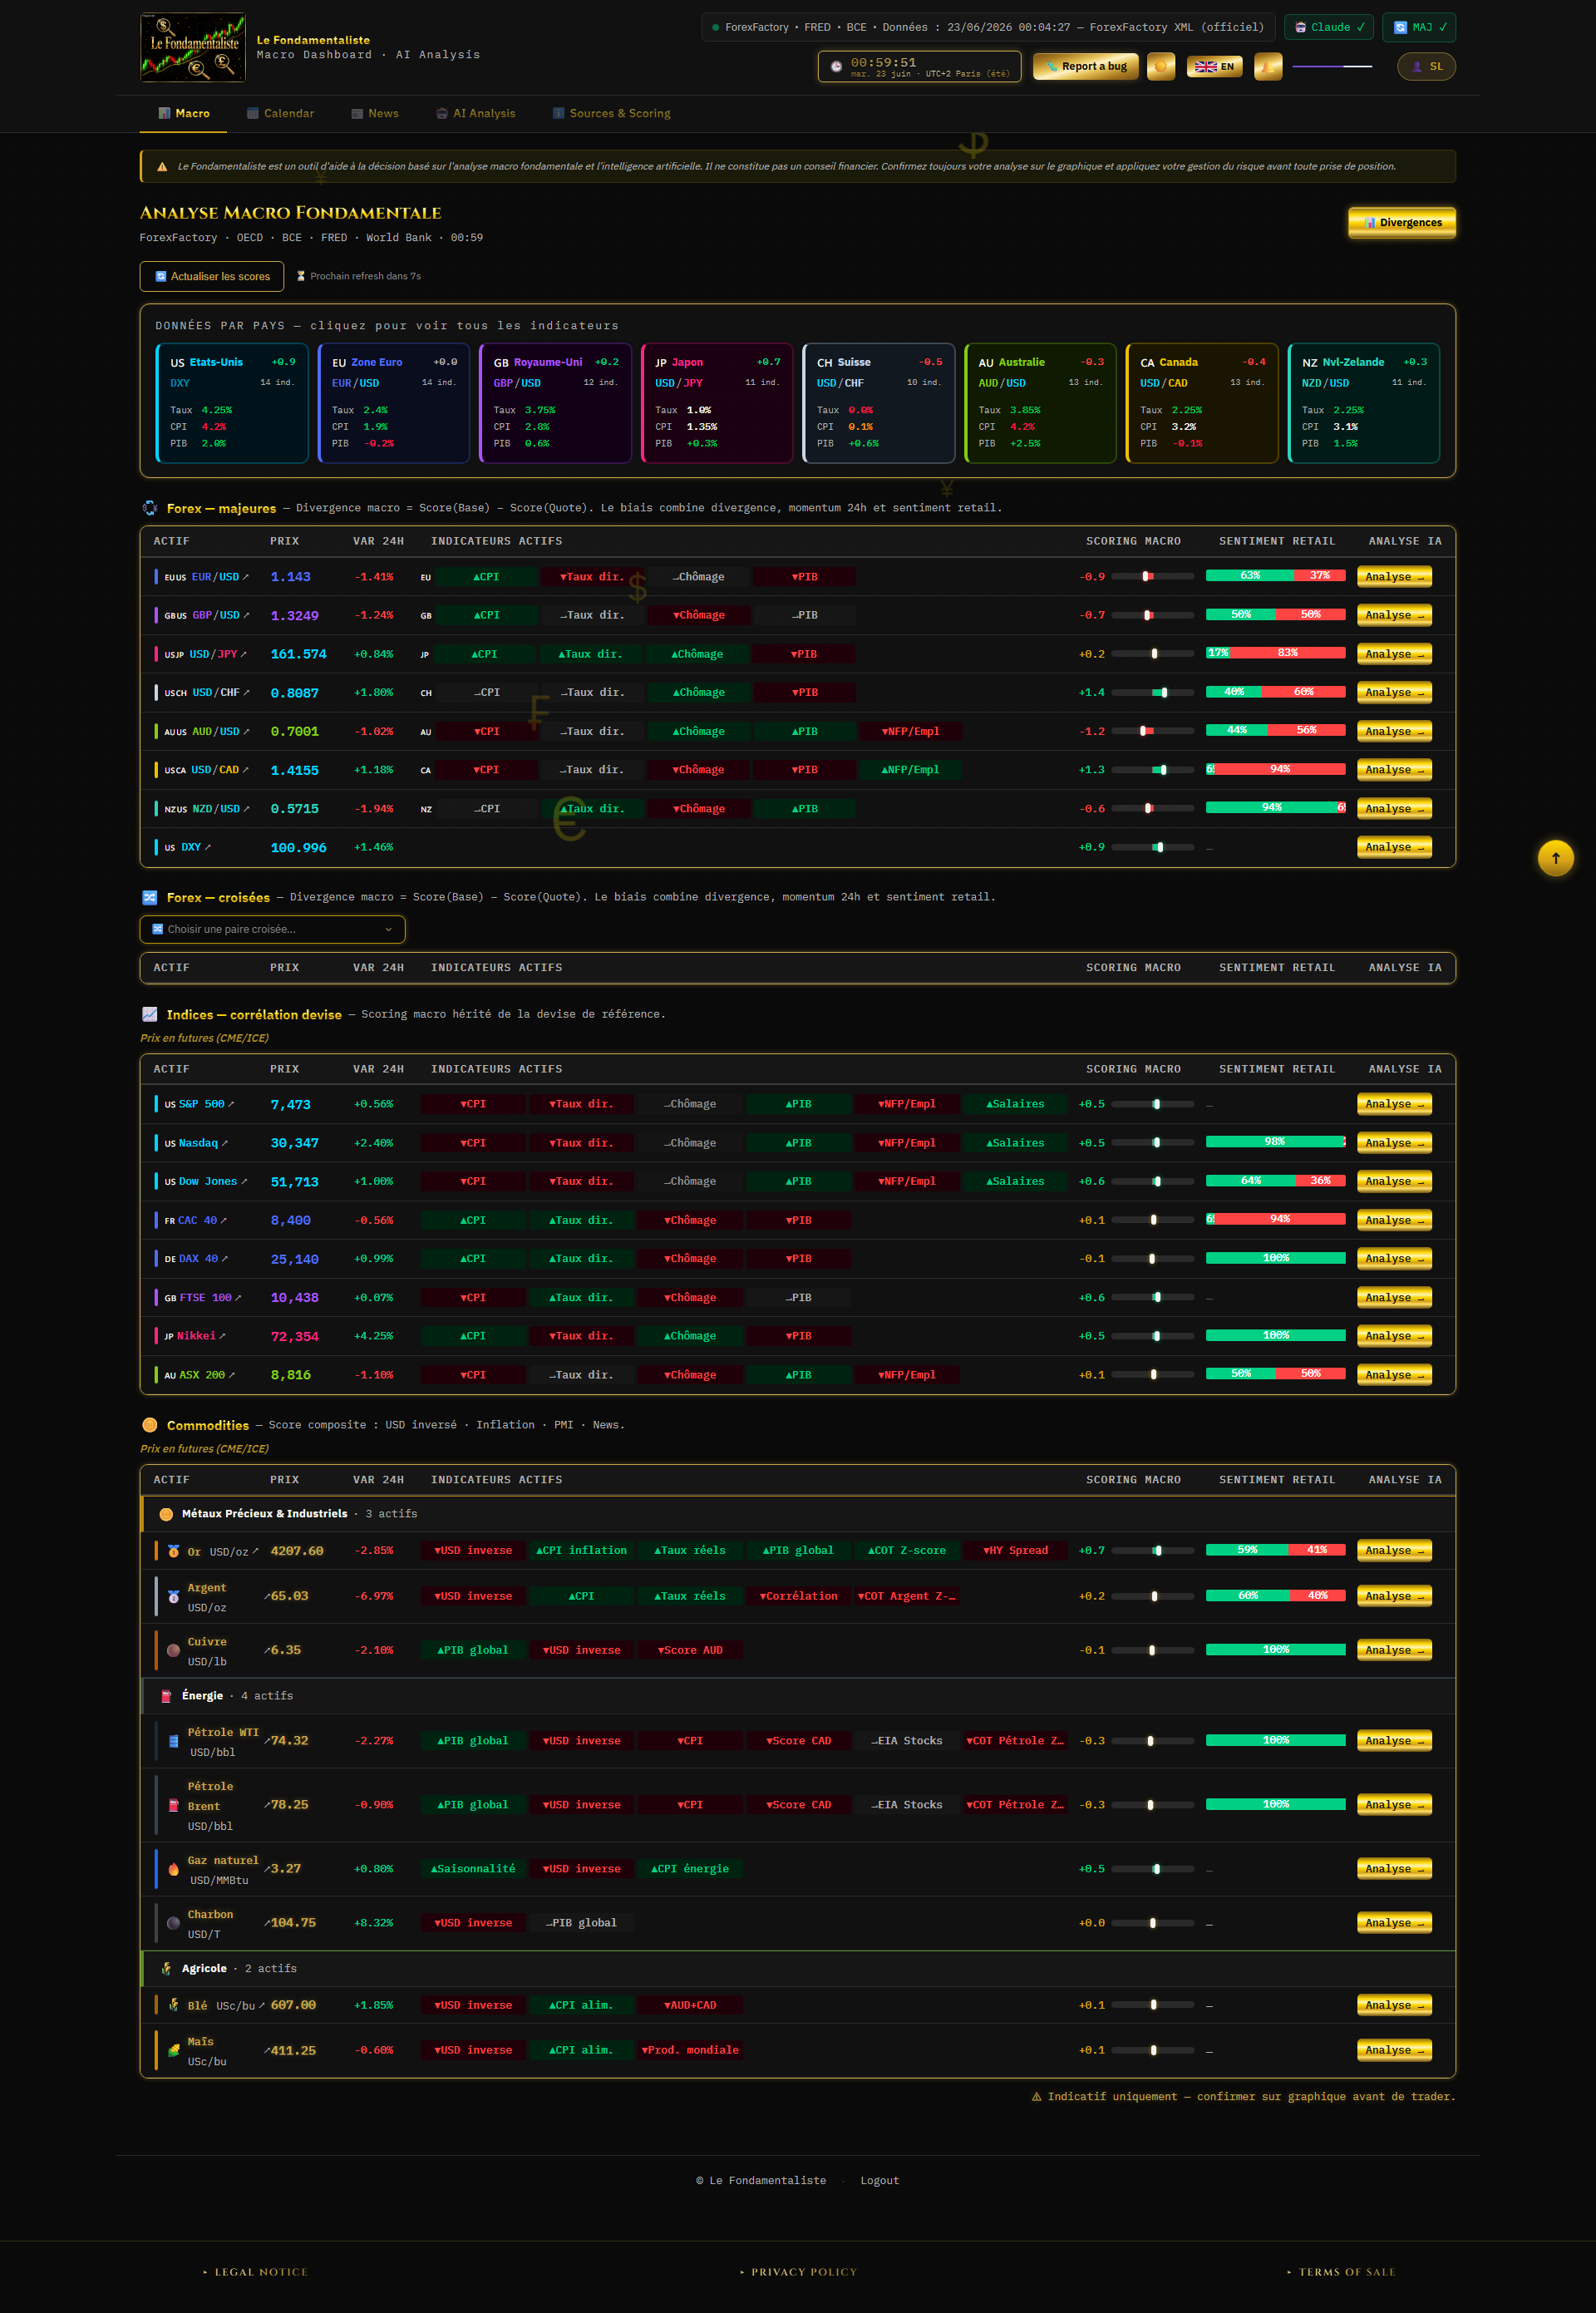This screenshot has height=2313, width=1596.
Task: Open the Divergences chart button
Action: coord(1402,222)
